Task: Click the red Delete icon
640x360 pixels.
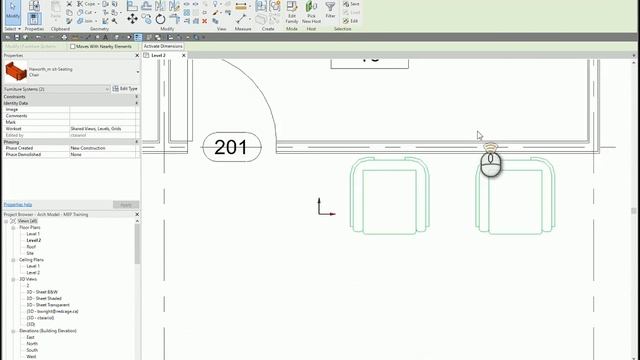Action: (x=204, y=21)
